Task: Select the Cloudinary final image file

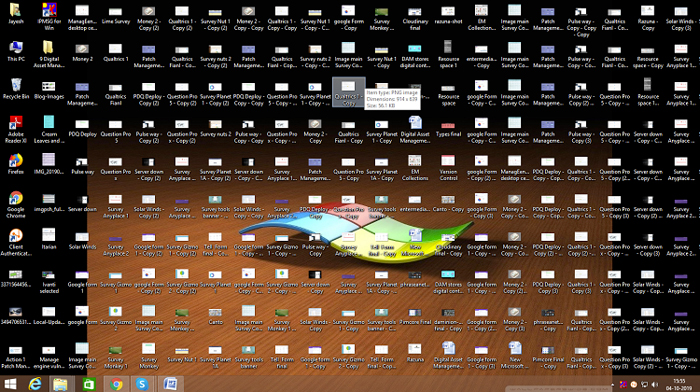Action: tap(415, 18)
